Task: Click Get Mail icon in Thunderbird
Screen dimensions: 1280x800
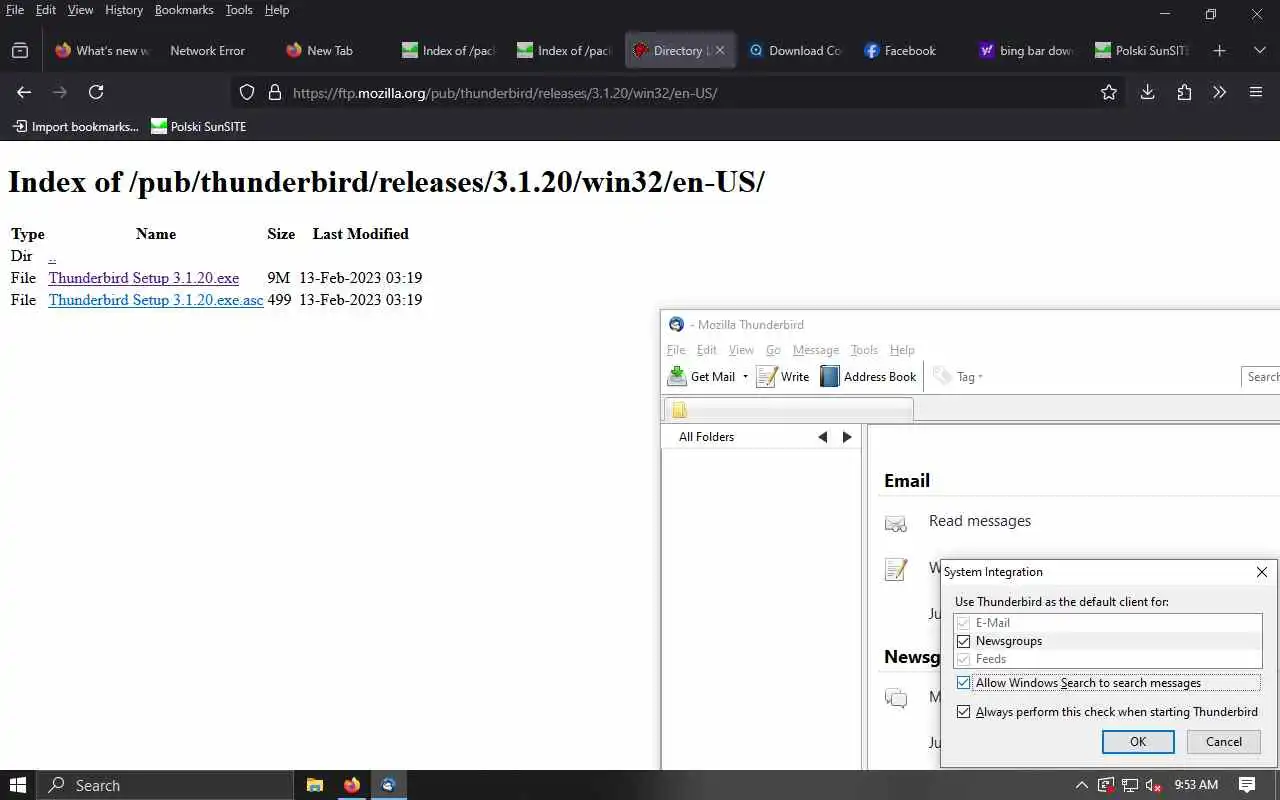Action: (677, 376)
